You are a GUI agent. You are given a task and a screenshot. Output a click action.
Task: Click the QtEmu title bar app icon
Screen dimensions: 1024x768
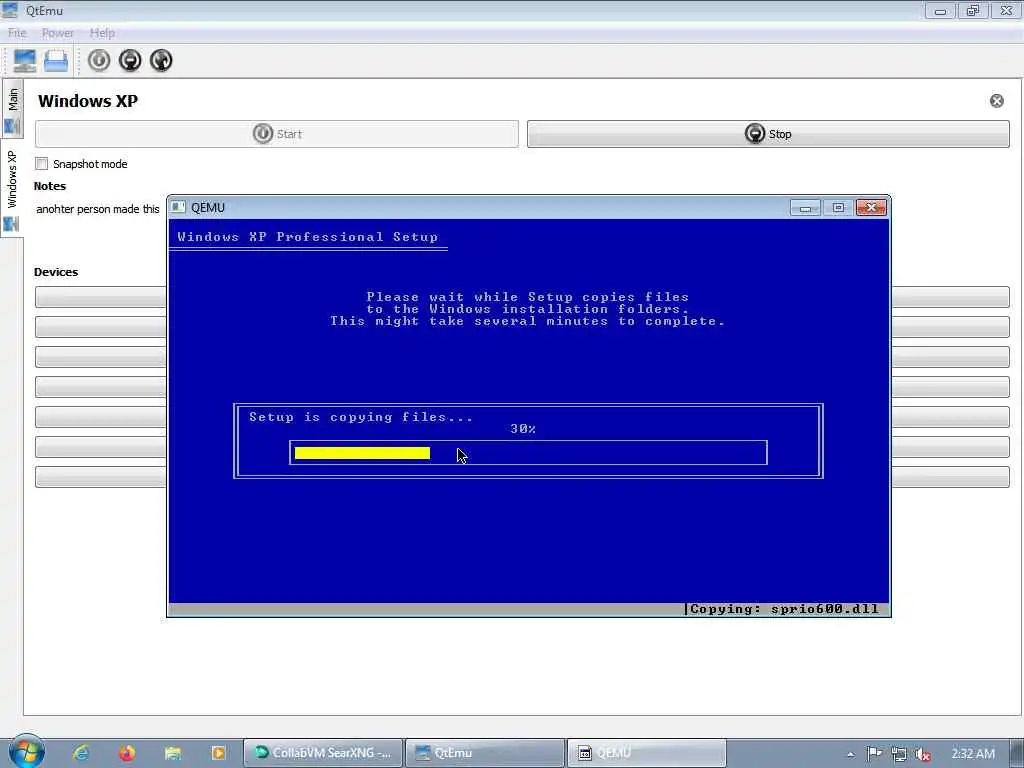click(11, 10)
